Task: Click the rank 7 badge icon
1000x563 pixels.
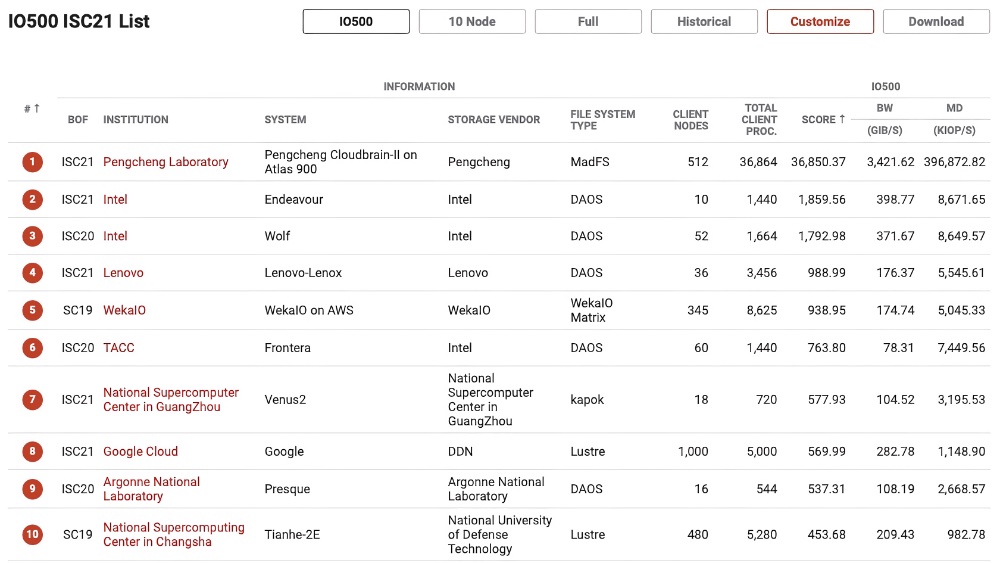Action: click(33, 400)
